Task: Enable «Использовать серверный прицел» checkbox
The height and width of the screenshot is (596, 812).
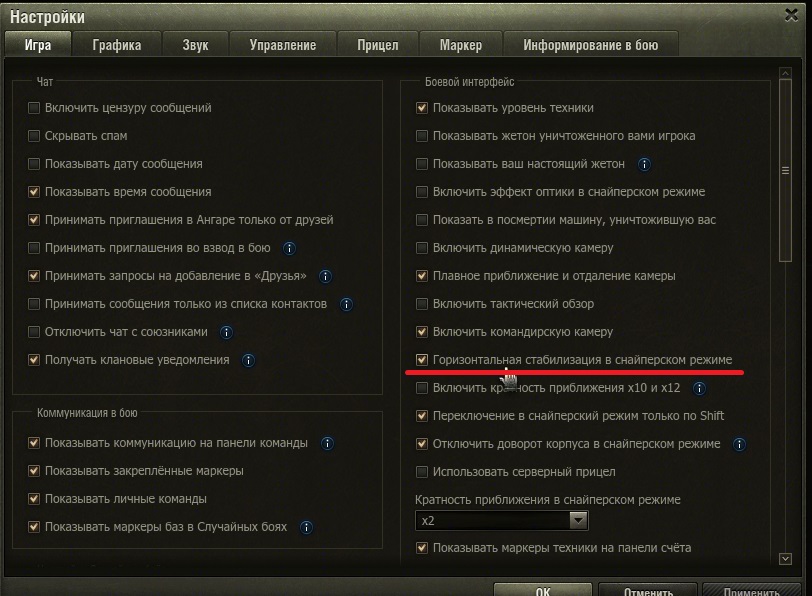Action: (422, 472)
